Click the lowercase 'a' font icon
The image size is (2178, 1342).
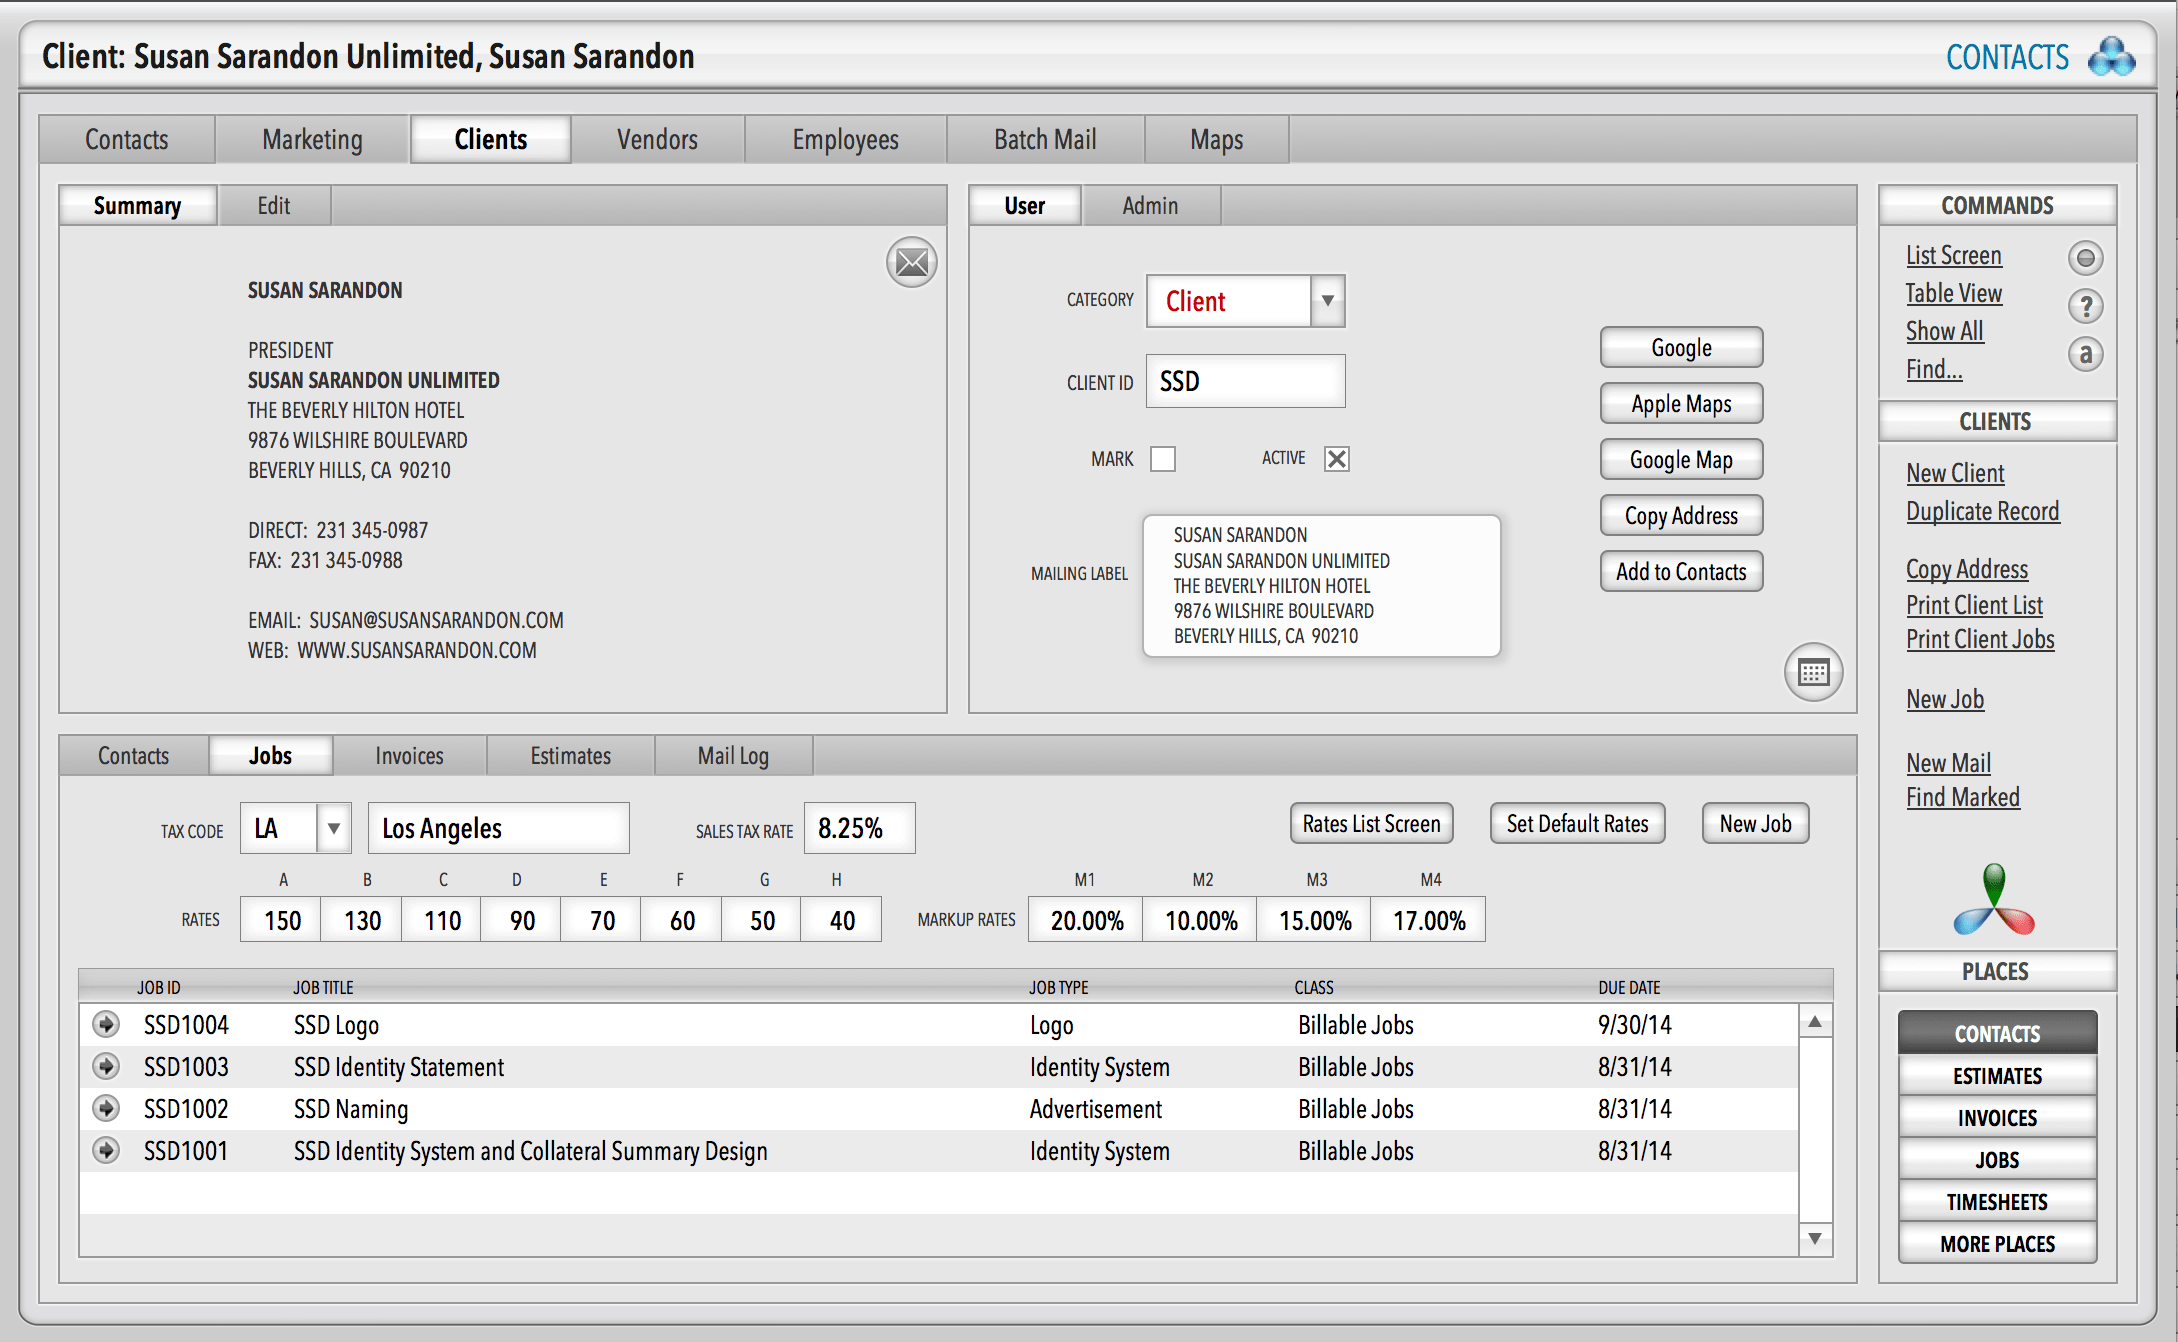pyautogui.click(x=2086, y=353)
